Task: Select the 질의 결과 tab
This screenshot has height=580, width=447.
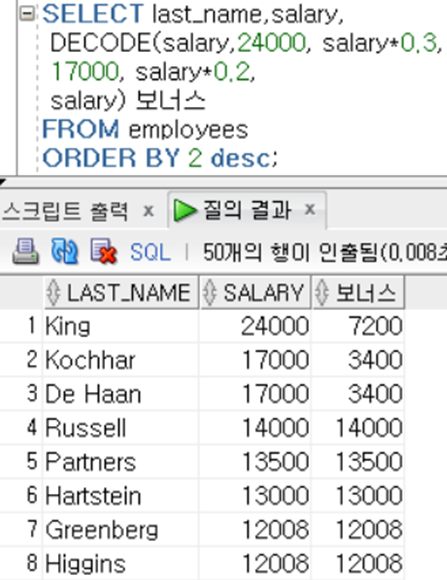Action: click(247, 210)
